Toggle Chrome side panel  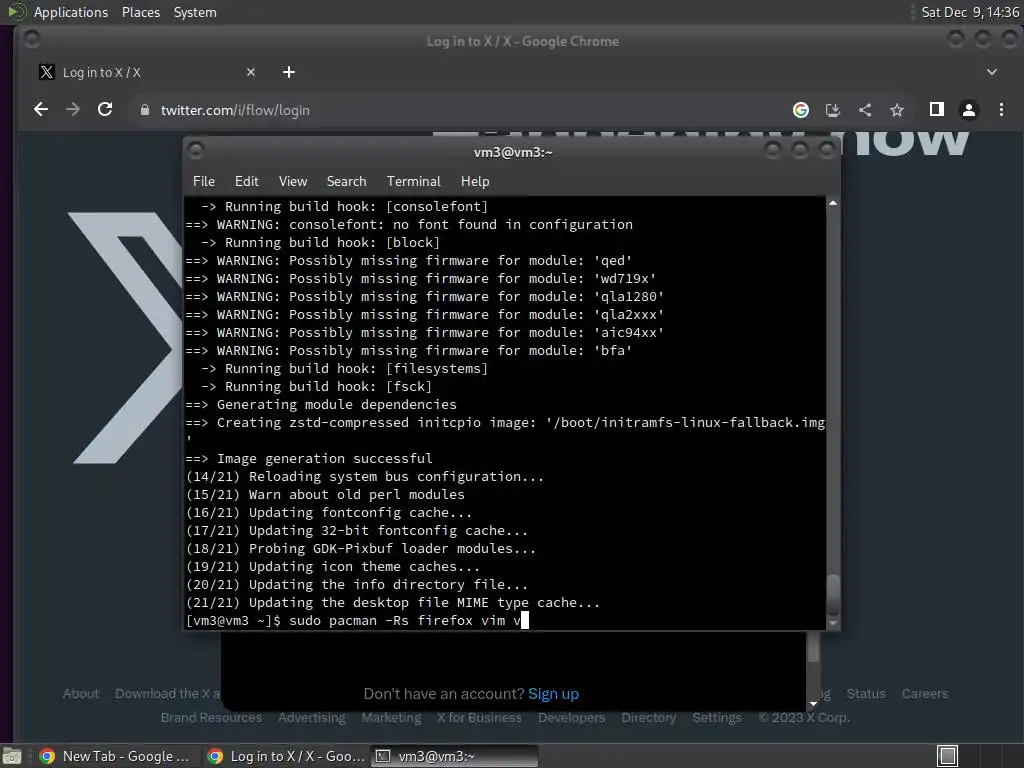tap(936, 110)
